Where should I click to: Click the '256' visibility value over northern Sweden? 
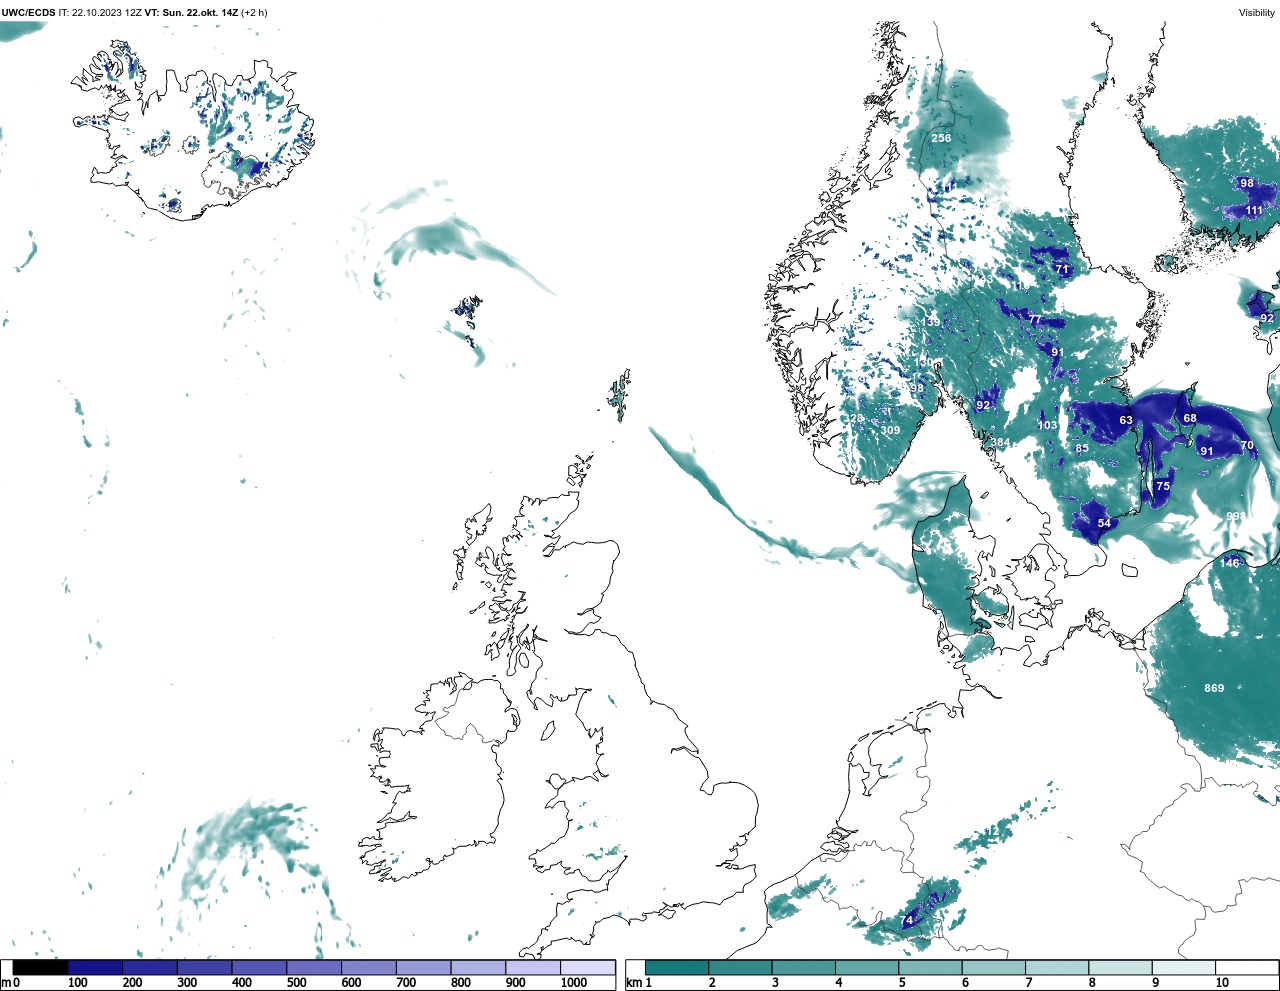point(941,138)
